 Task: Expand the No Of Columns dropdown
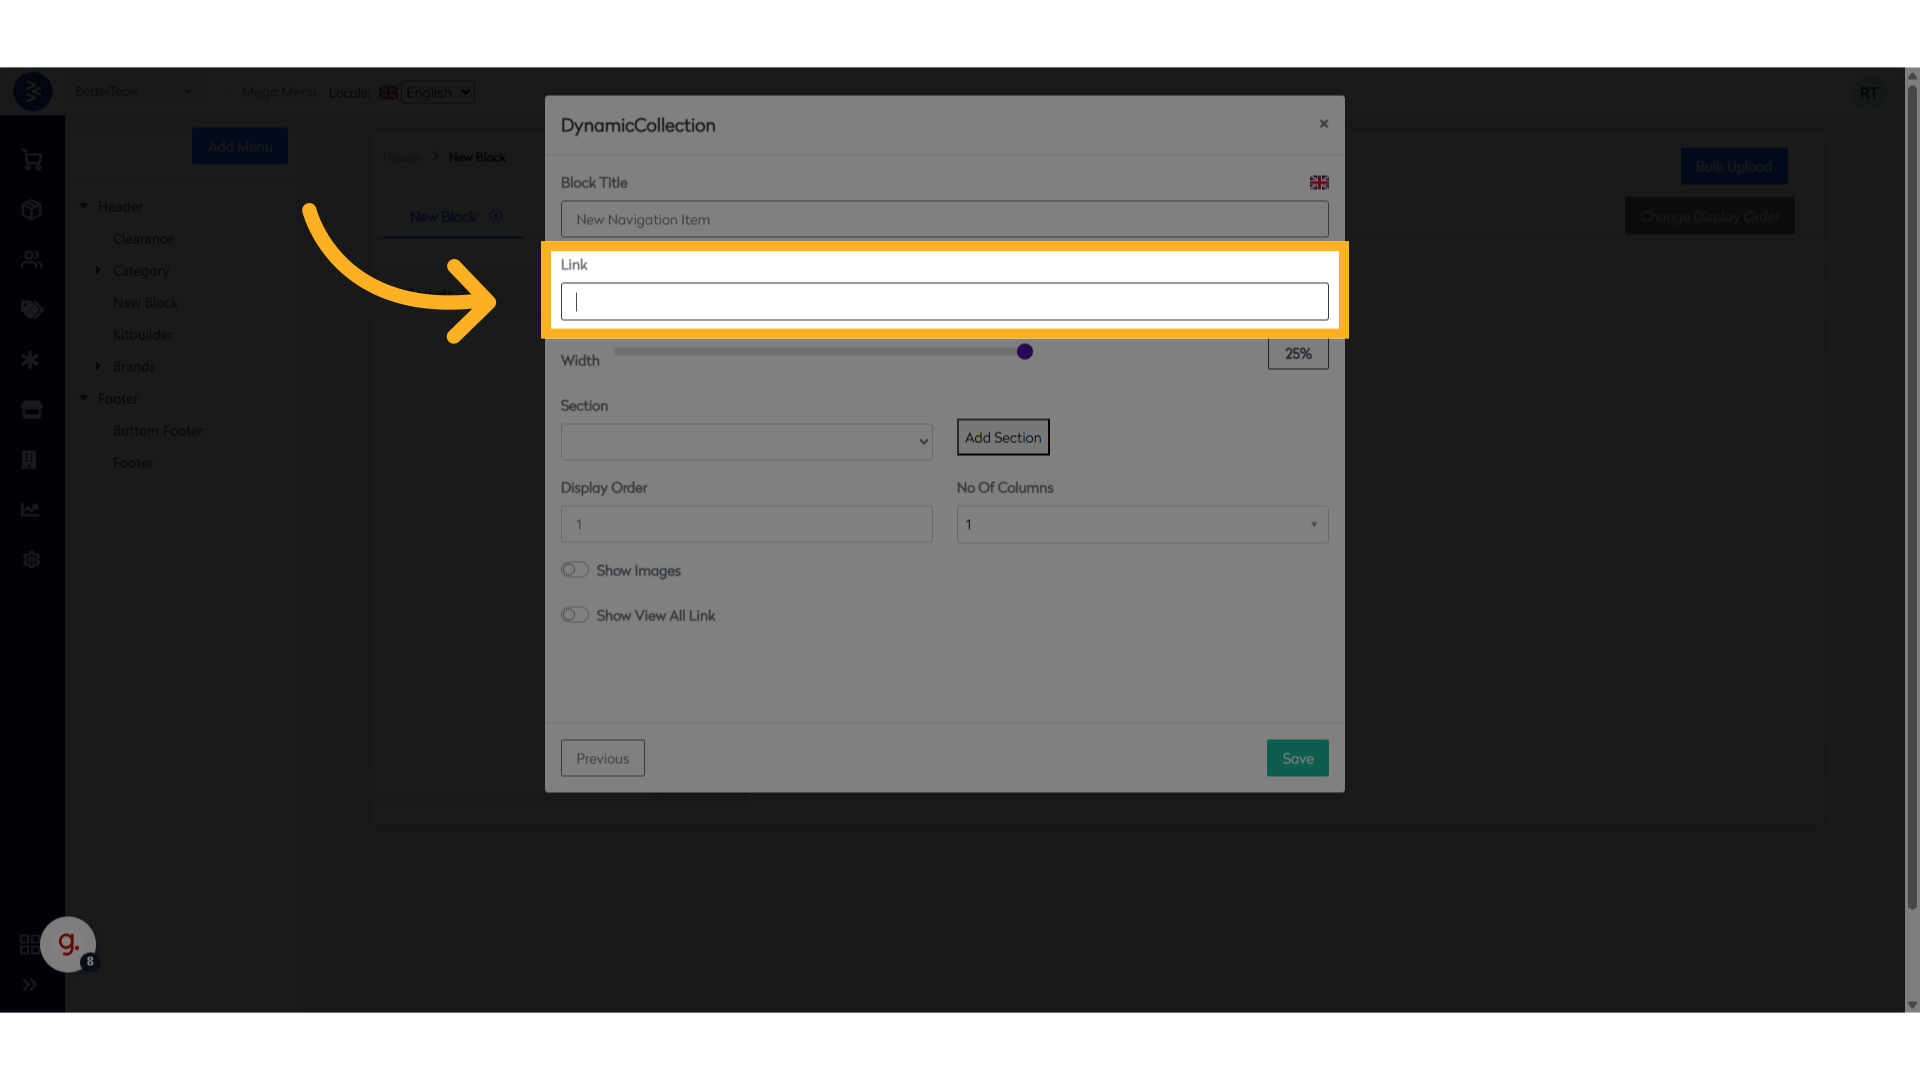1141,524
